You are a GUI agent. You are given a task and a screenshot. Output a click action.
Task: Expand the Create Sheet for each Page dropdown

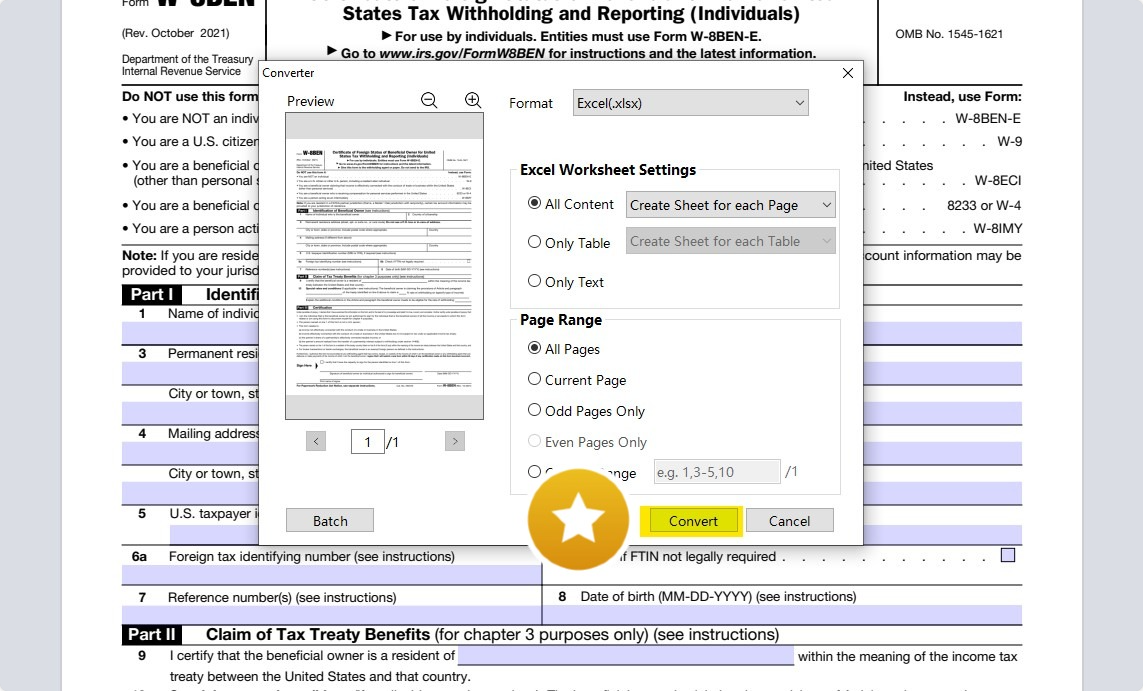(730, 205)
